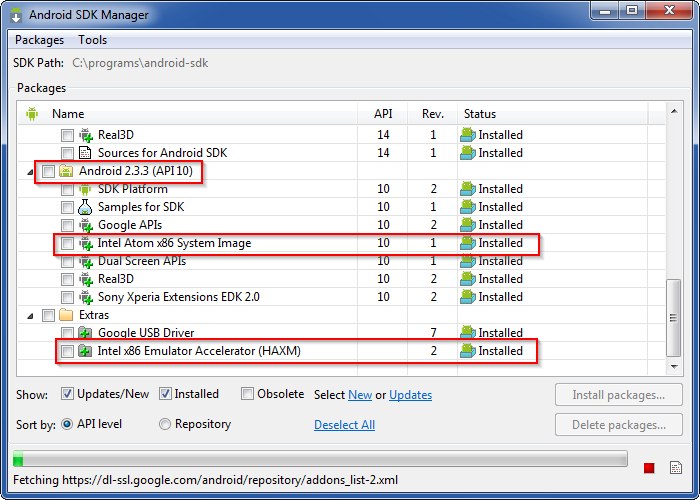Click the fetching progress bar
The height and width of the screenshot is (500, 700).
click(320, 459)
